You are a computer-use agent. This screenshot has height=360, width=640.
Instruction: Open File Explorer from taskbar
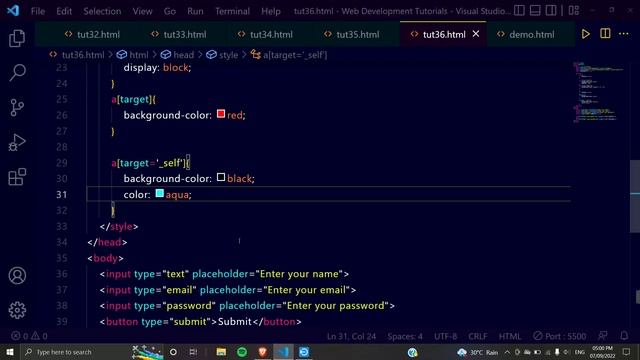(x=221, y=352)
